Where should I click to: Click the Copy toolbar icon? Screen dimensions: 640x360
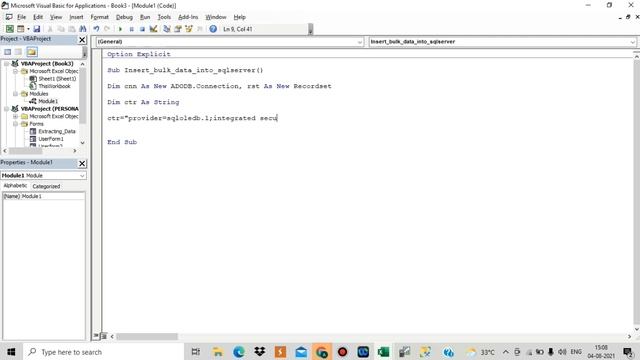[61, 29]
